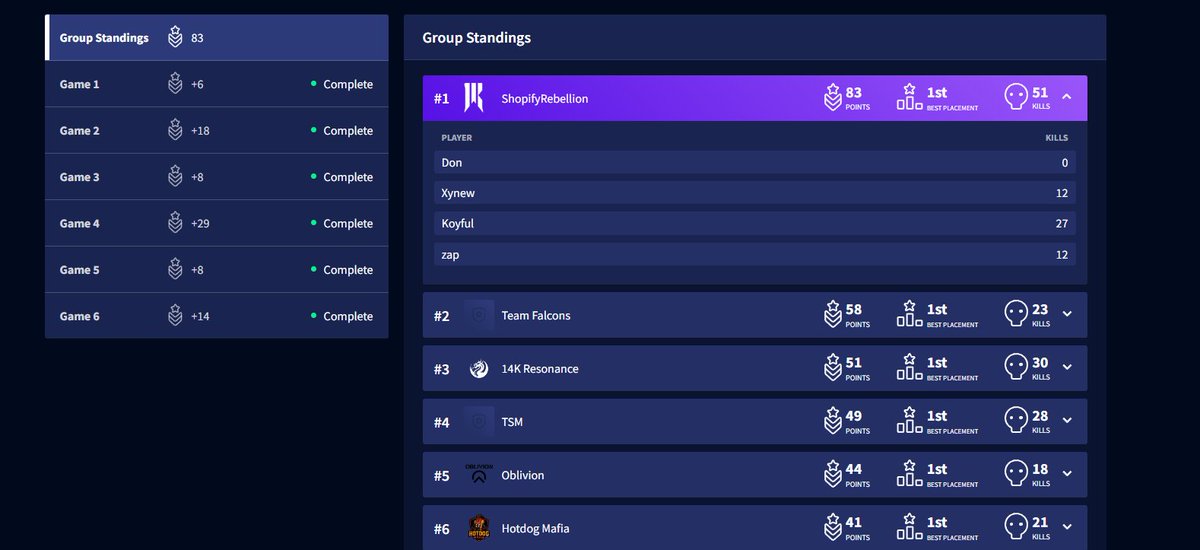Expand the Hotdog Mafia row chevron
The height and width of the screenshot is (550, 1200).
pos(1067,527)
